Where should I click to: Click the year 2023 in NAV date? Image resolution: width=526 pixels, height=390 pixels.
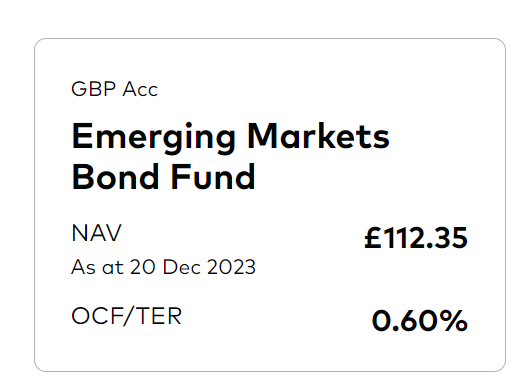pyautogui.click(x=231, y=267)
